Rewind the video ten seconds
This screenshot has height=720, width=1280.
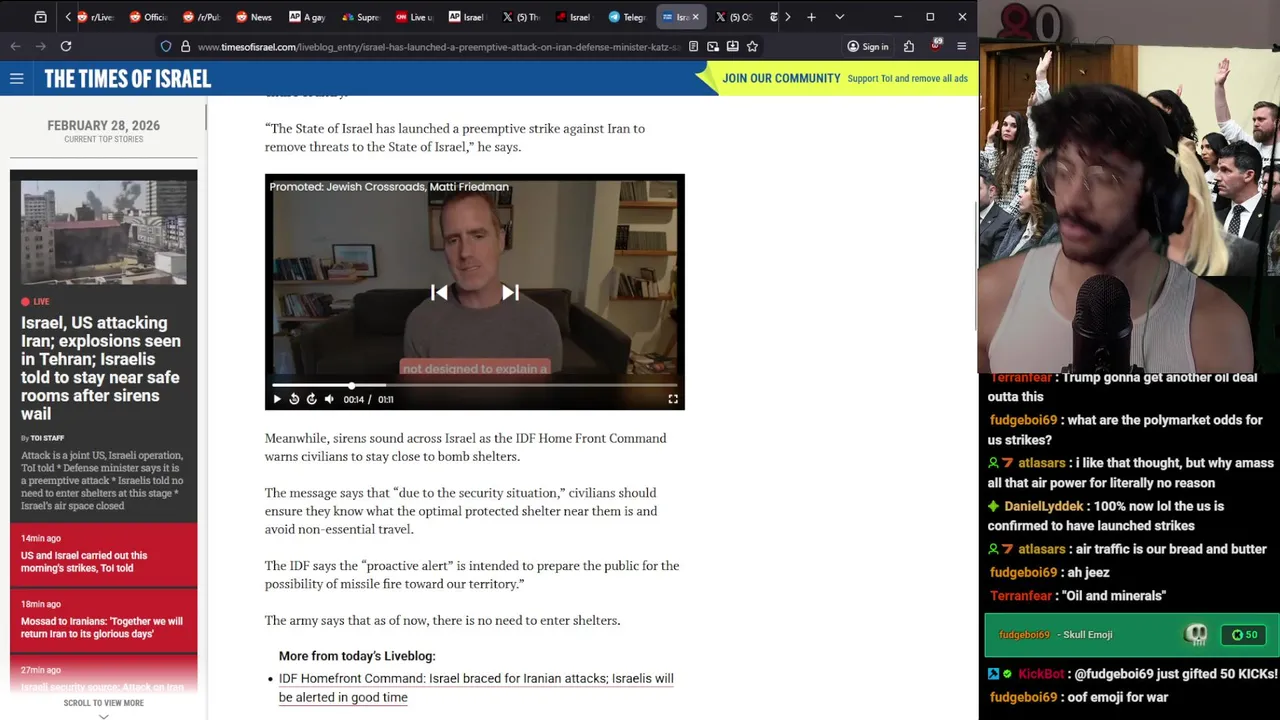(x=294, y=399)
